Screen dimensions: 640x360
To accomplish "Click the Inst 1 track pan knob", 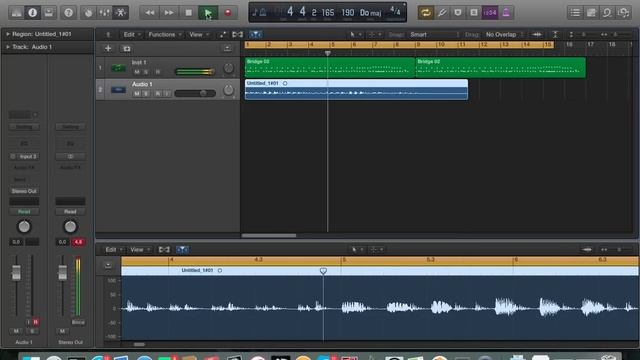I will pyautogui.click(x=229, y=68).
